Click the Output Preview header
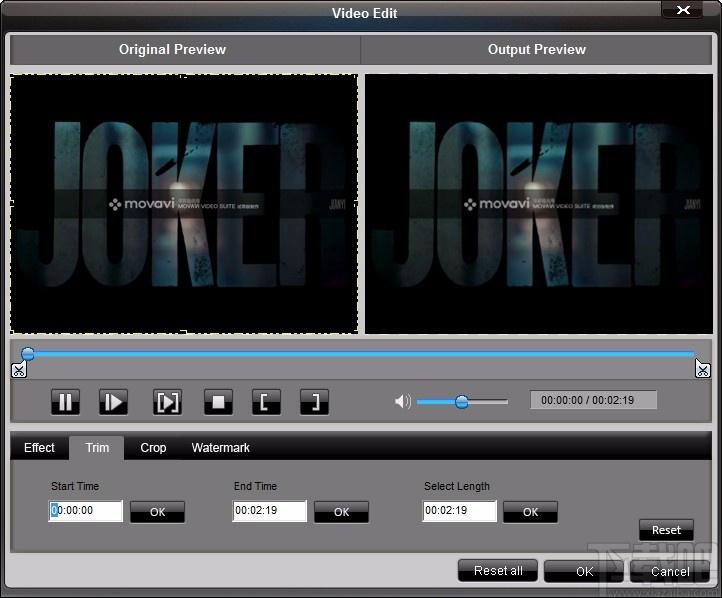722x598 pixels. [x=536, y=49]
